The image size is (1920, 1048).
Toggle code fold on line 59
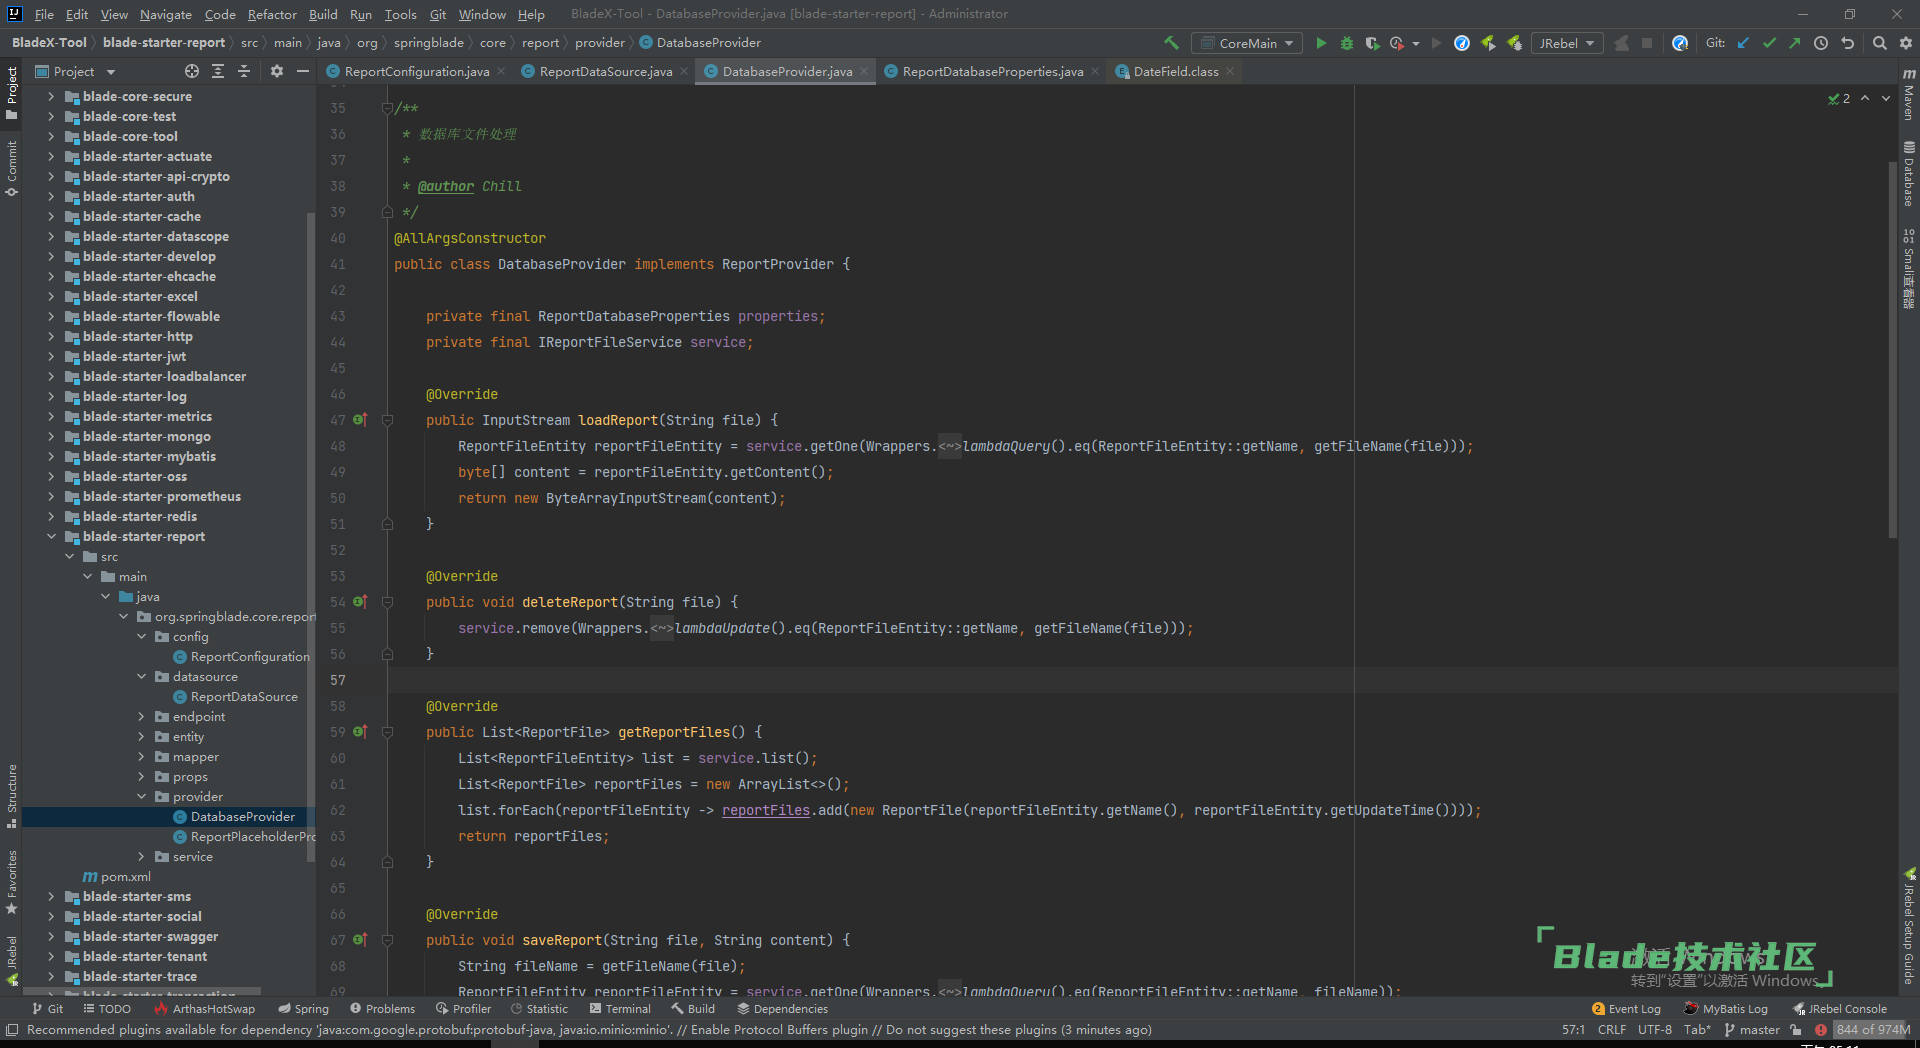(x=387, y=732)
